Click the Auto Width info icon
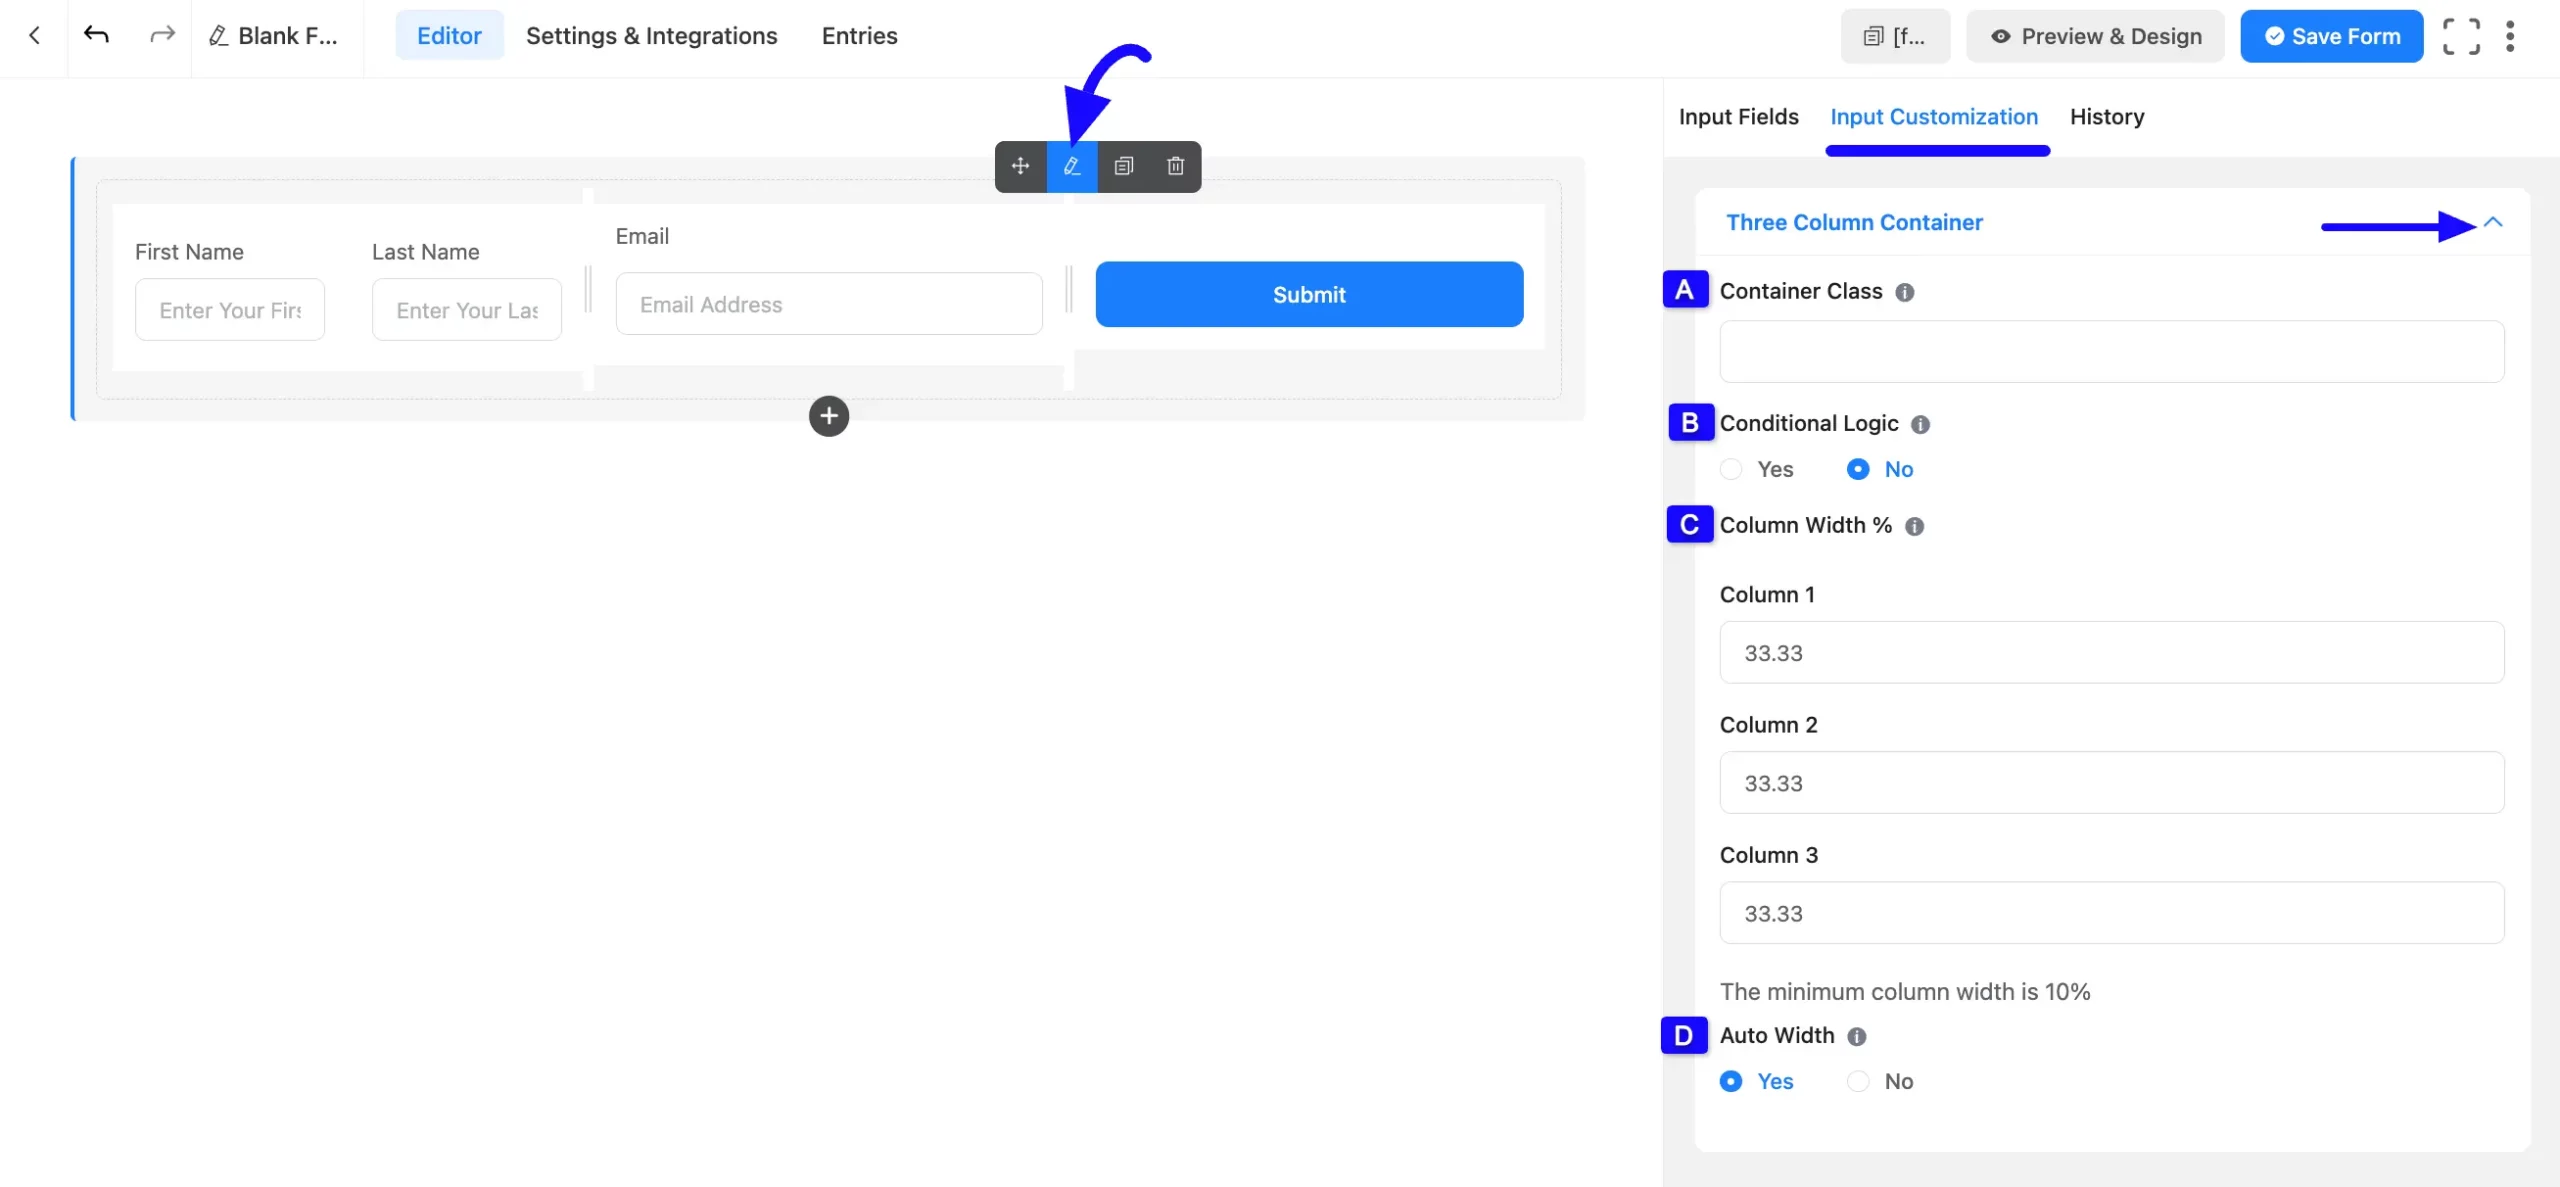 point(1857,1036)
